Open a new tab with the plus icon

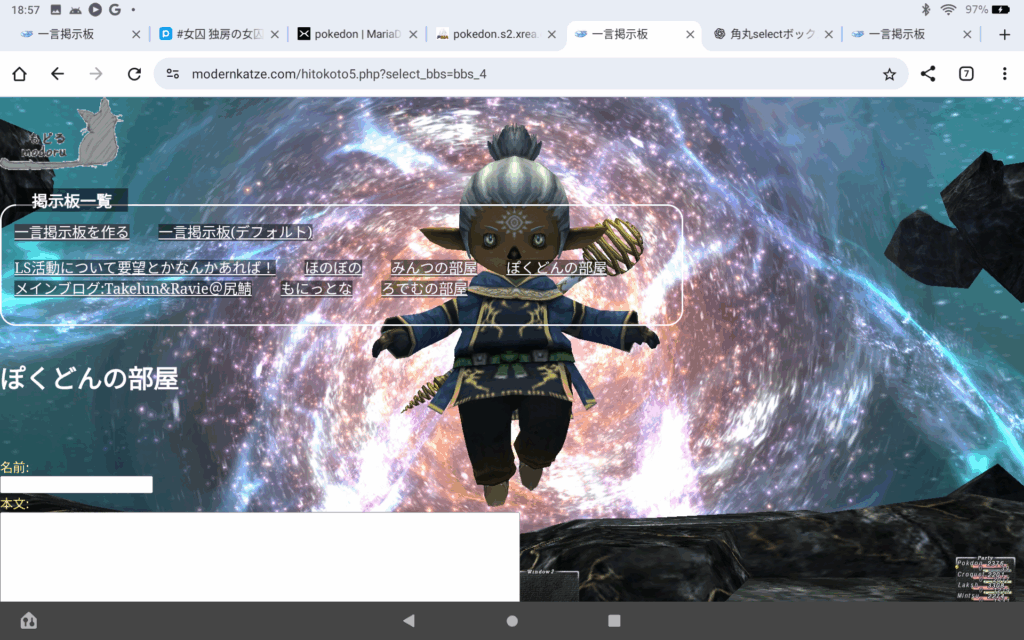tap(1004, 34)
